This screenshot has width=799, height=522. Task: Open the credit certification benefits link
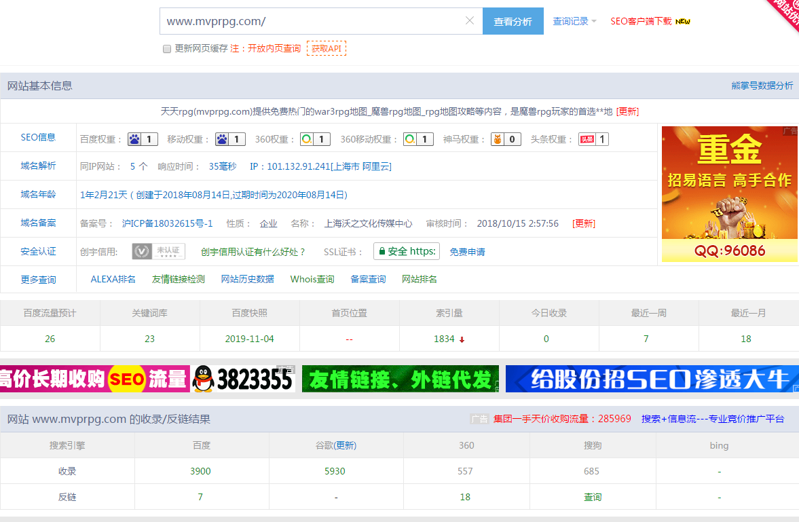[x=253, y=252]
